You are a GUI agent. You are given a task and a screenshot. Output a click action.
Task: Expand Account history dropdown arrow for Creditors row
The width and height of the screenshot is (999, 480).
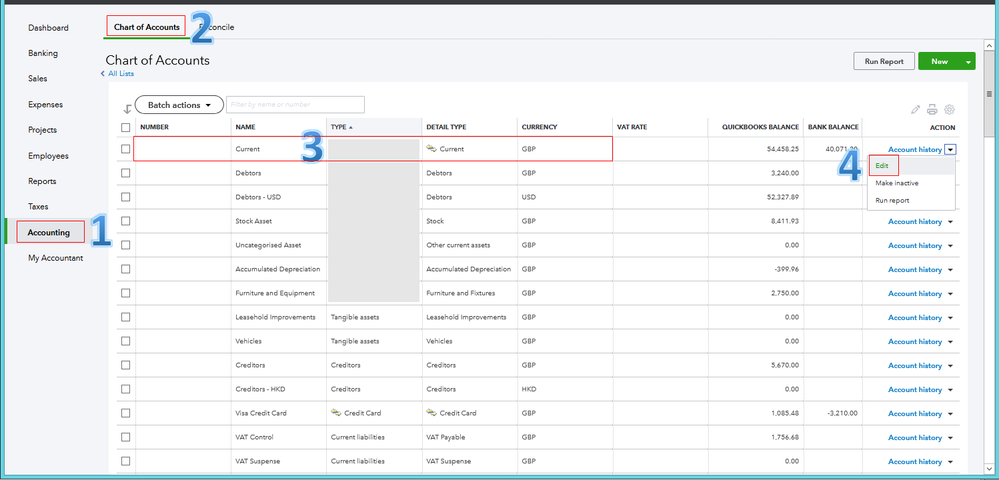(950, 366)
